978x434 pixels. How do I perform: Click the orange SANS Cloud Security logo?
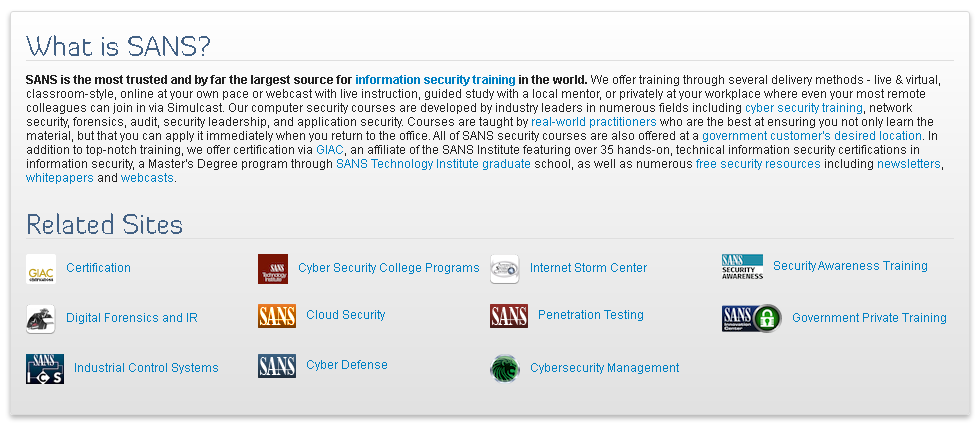(277, 316)
